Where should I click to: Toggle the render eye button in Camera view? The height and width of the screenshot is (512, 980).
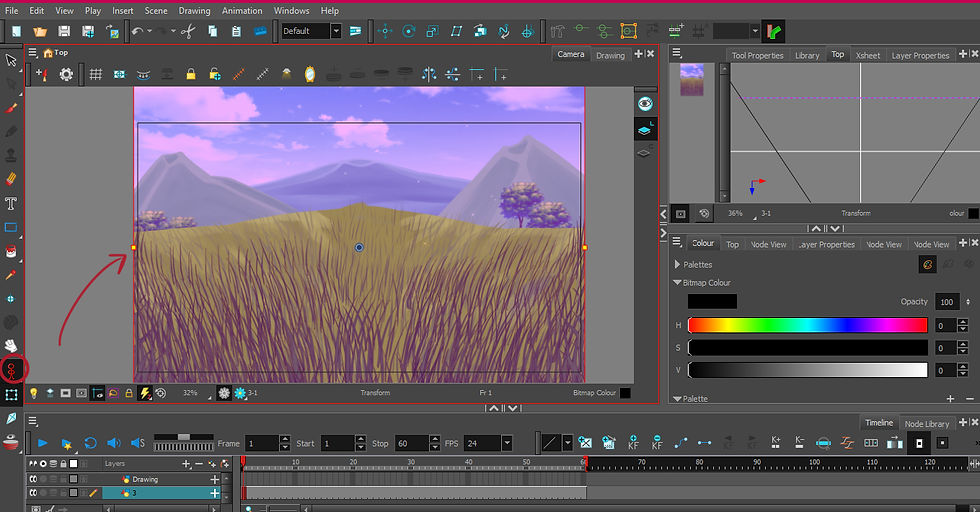point(645,104)
